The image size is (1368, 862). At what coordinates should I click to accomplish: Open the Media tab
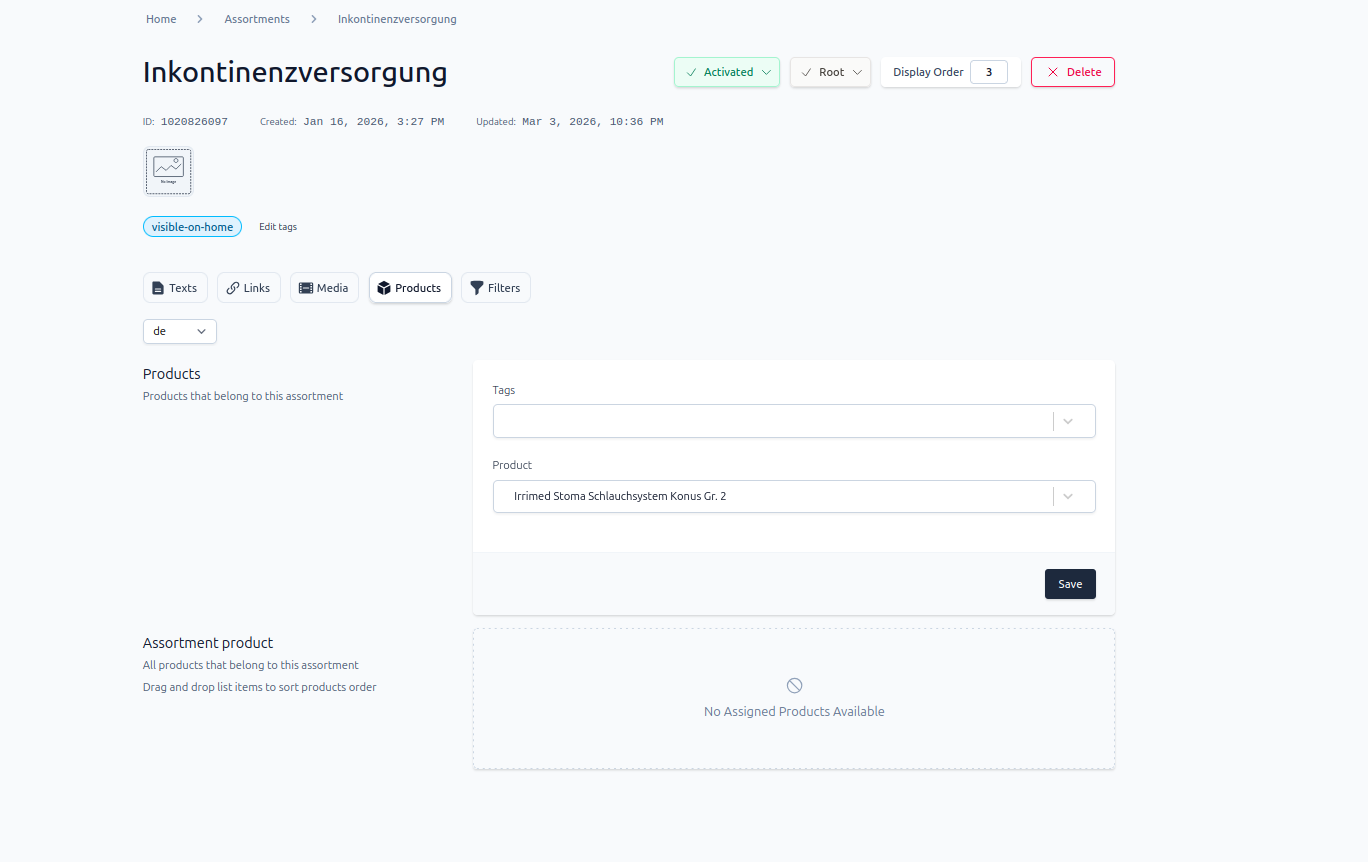[x=324, y=288]
